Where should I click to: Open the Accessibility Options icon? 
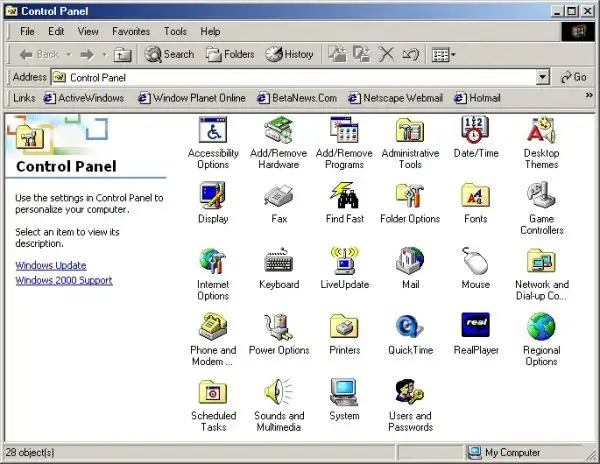(x=212, y=131)
